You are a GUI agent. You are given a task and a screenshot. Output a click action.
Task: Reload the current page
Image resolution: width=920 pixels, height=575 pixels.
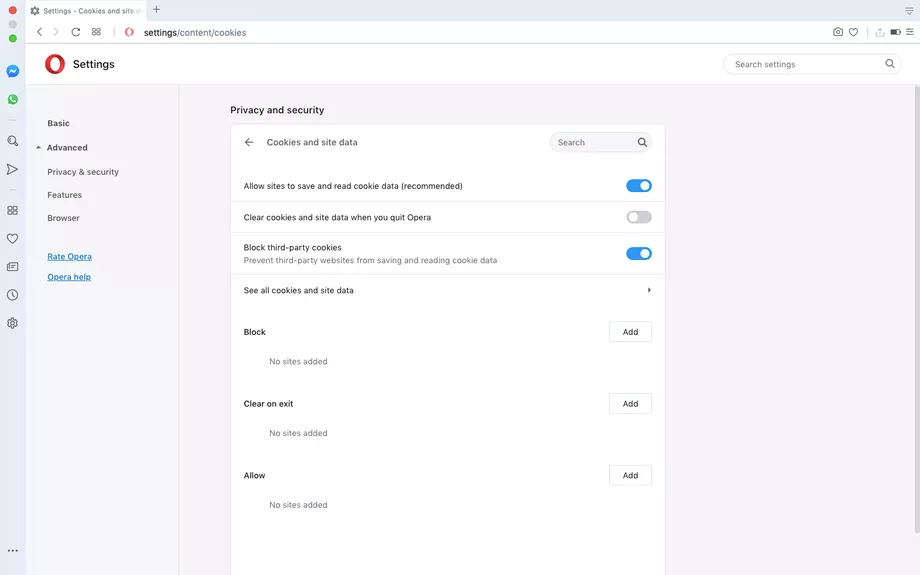(x=75, y=32)
